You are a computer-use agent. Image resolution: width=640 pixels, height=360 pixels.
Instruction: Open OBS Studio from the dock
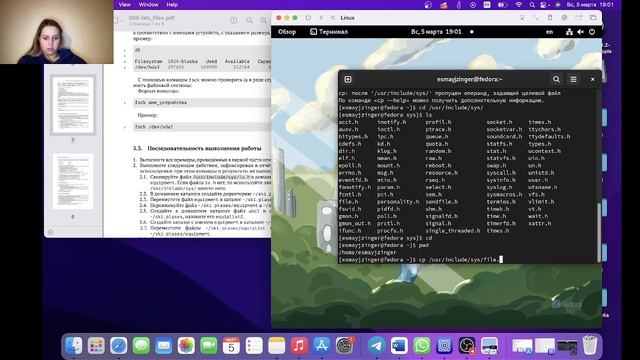(467, 346)
